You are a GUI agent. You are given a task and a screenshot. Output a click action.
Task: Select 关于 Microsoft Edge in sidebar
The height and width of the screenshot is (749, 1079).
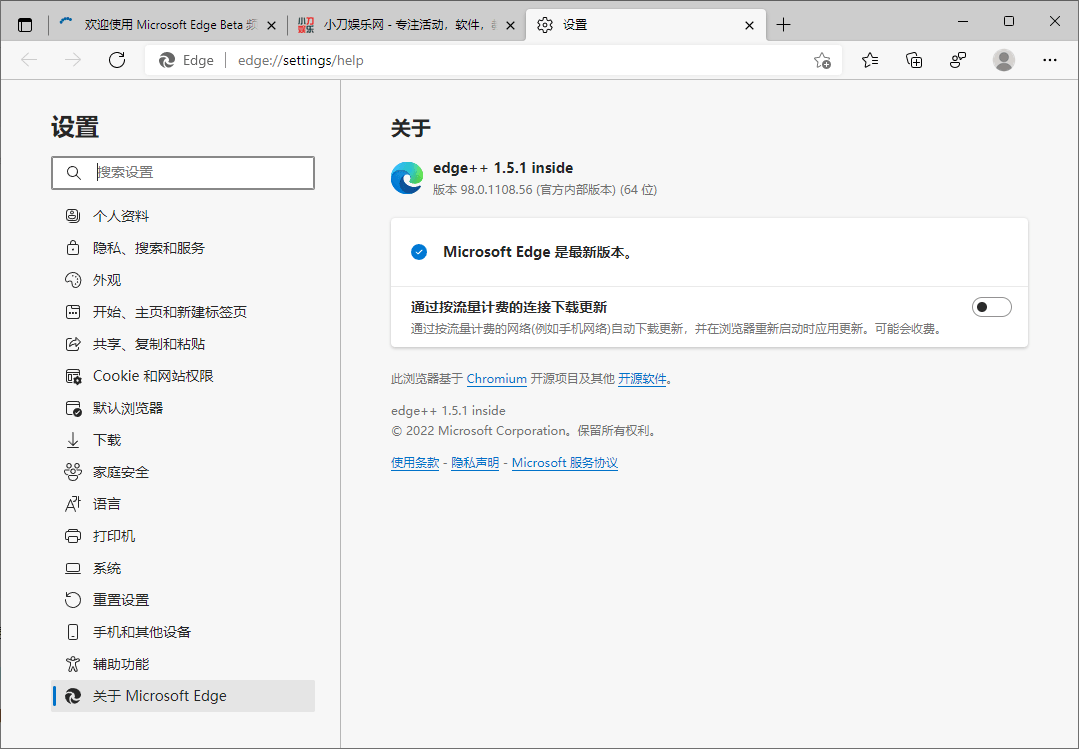[183, 696]
